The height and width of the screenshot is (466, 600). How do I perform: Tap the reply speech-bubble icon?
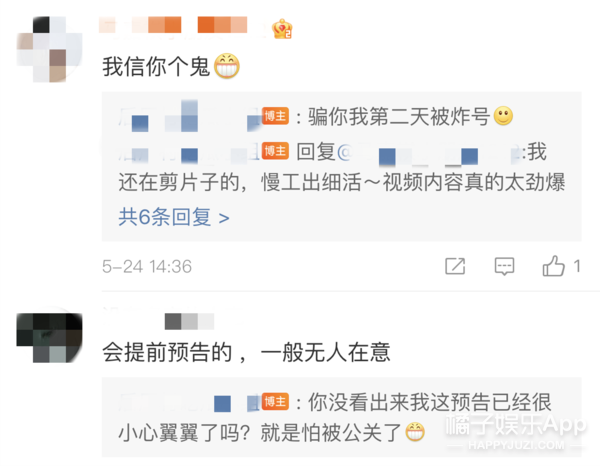[504, 266]
